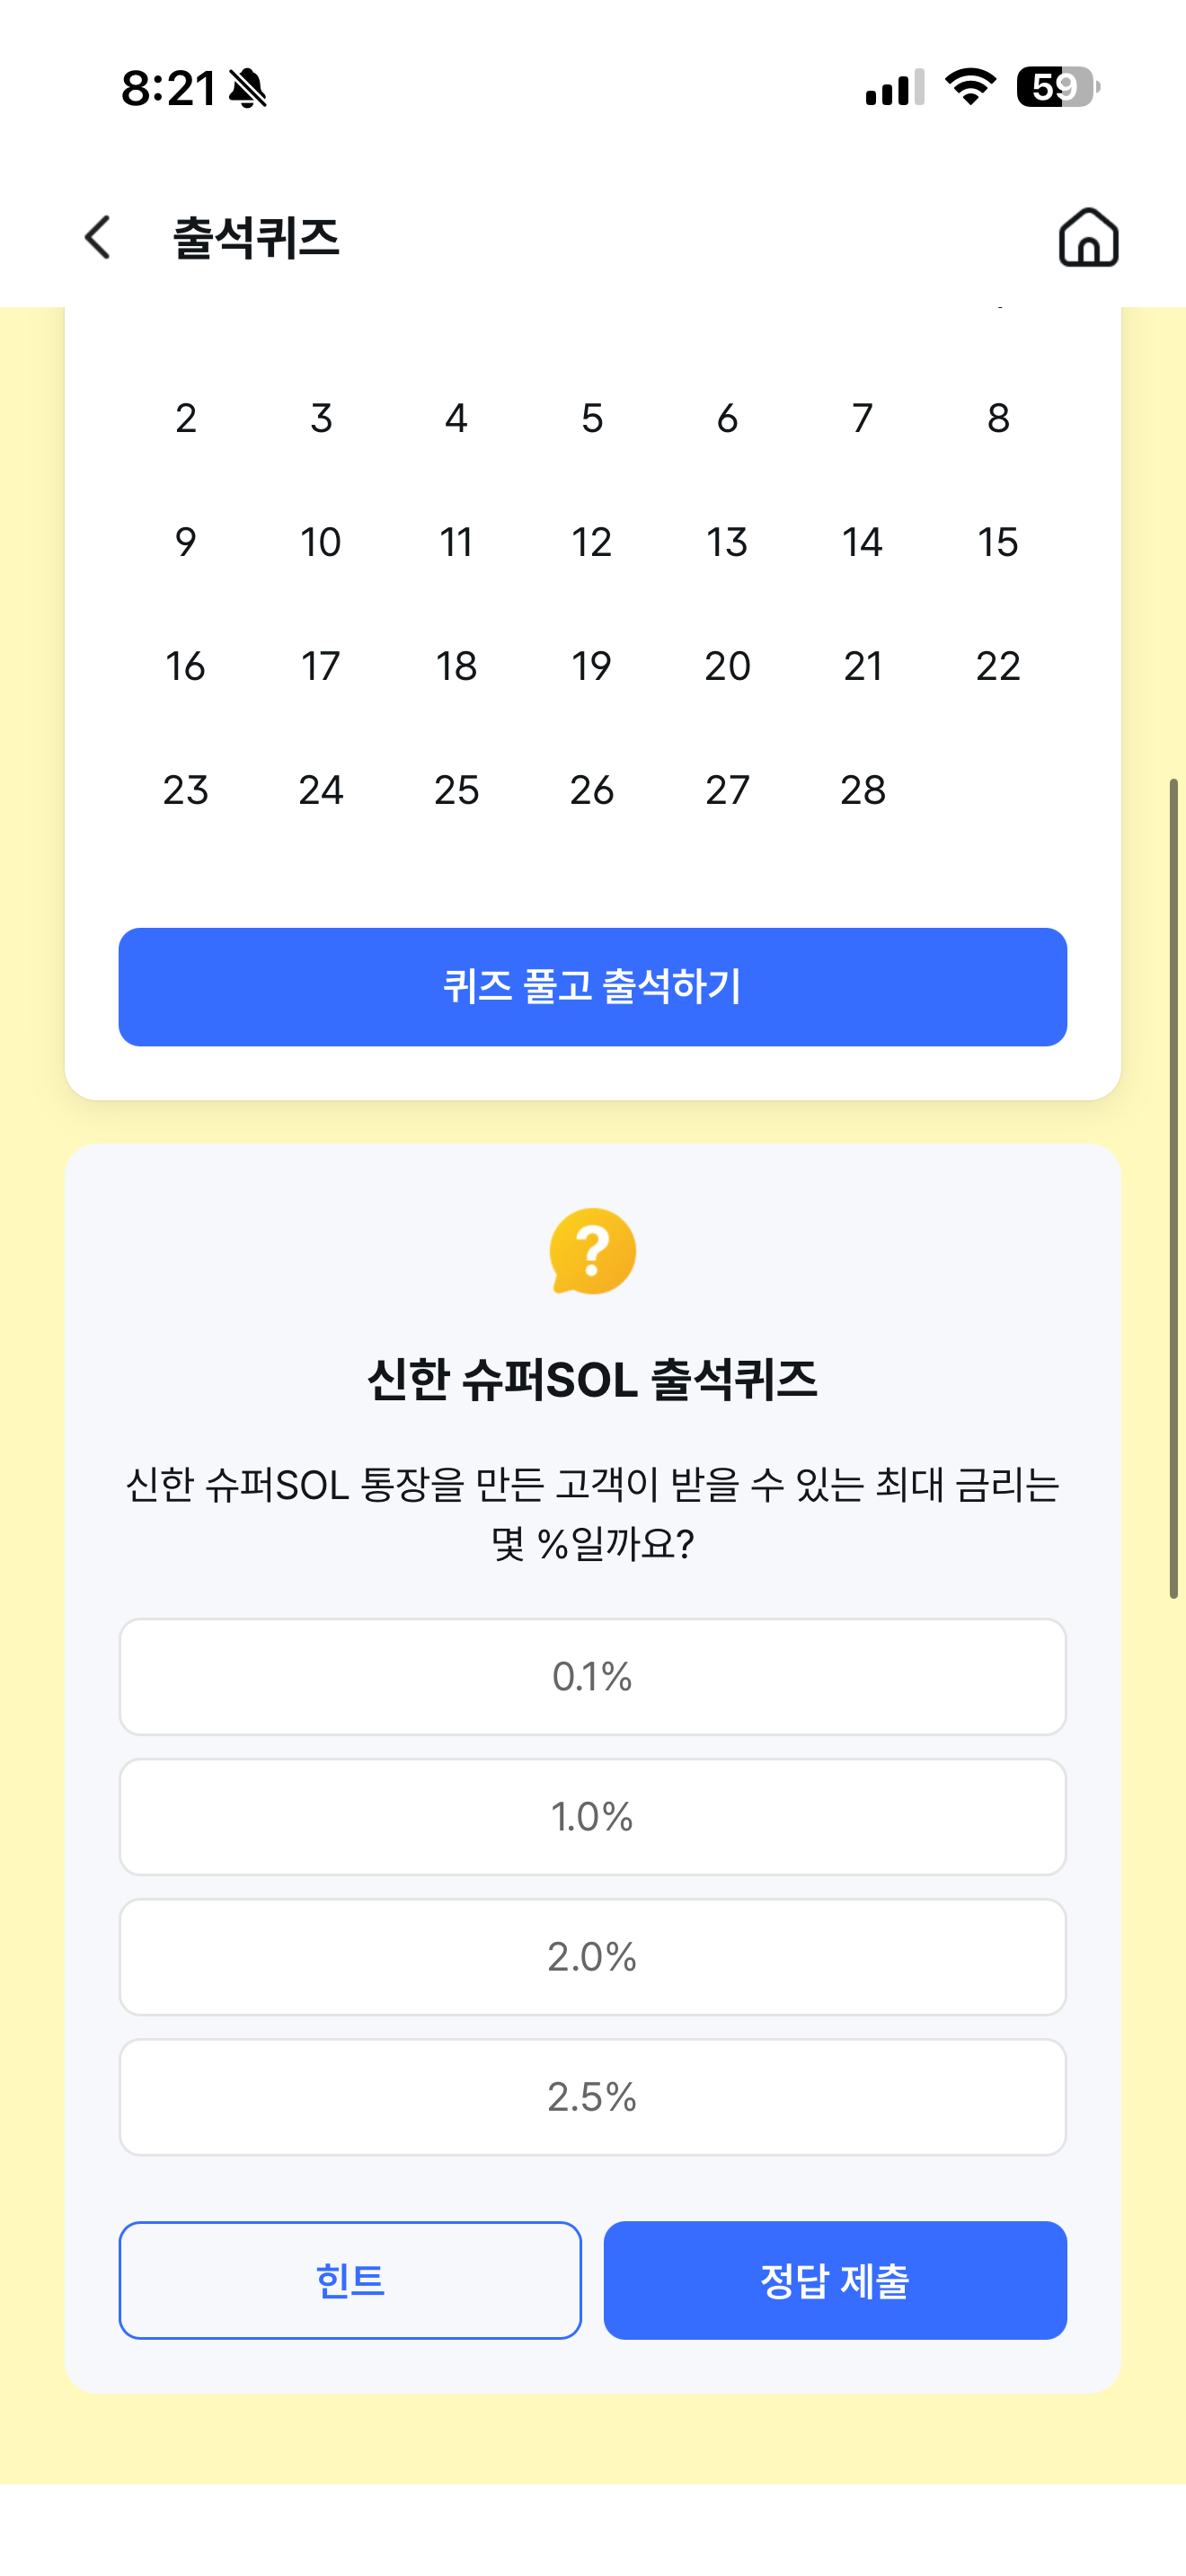1186x2576 pixels.
Task: Select calendar day 14
Action: click(862, 542)
